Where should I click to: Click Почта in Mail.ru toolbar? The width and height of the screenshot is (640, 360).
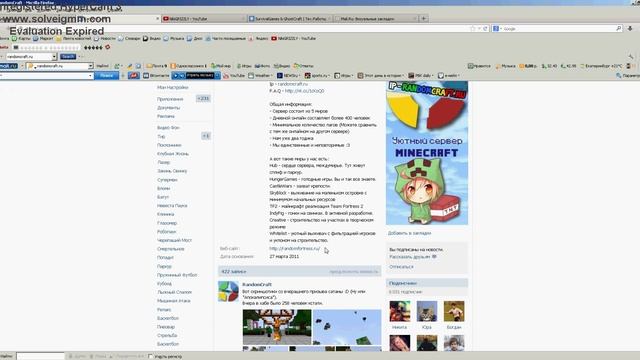click(x=157, y=66)
